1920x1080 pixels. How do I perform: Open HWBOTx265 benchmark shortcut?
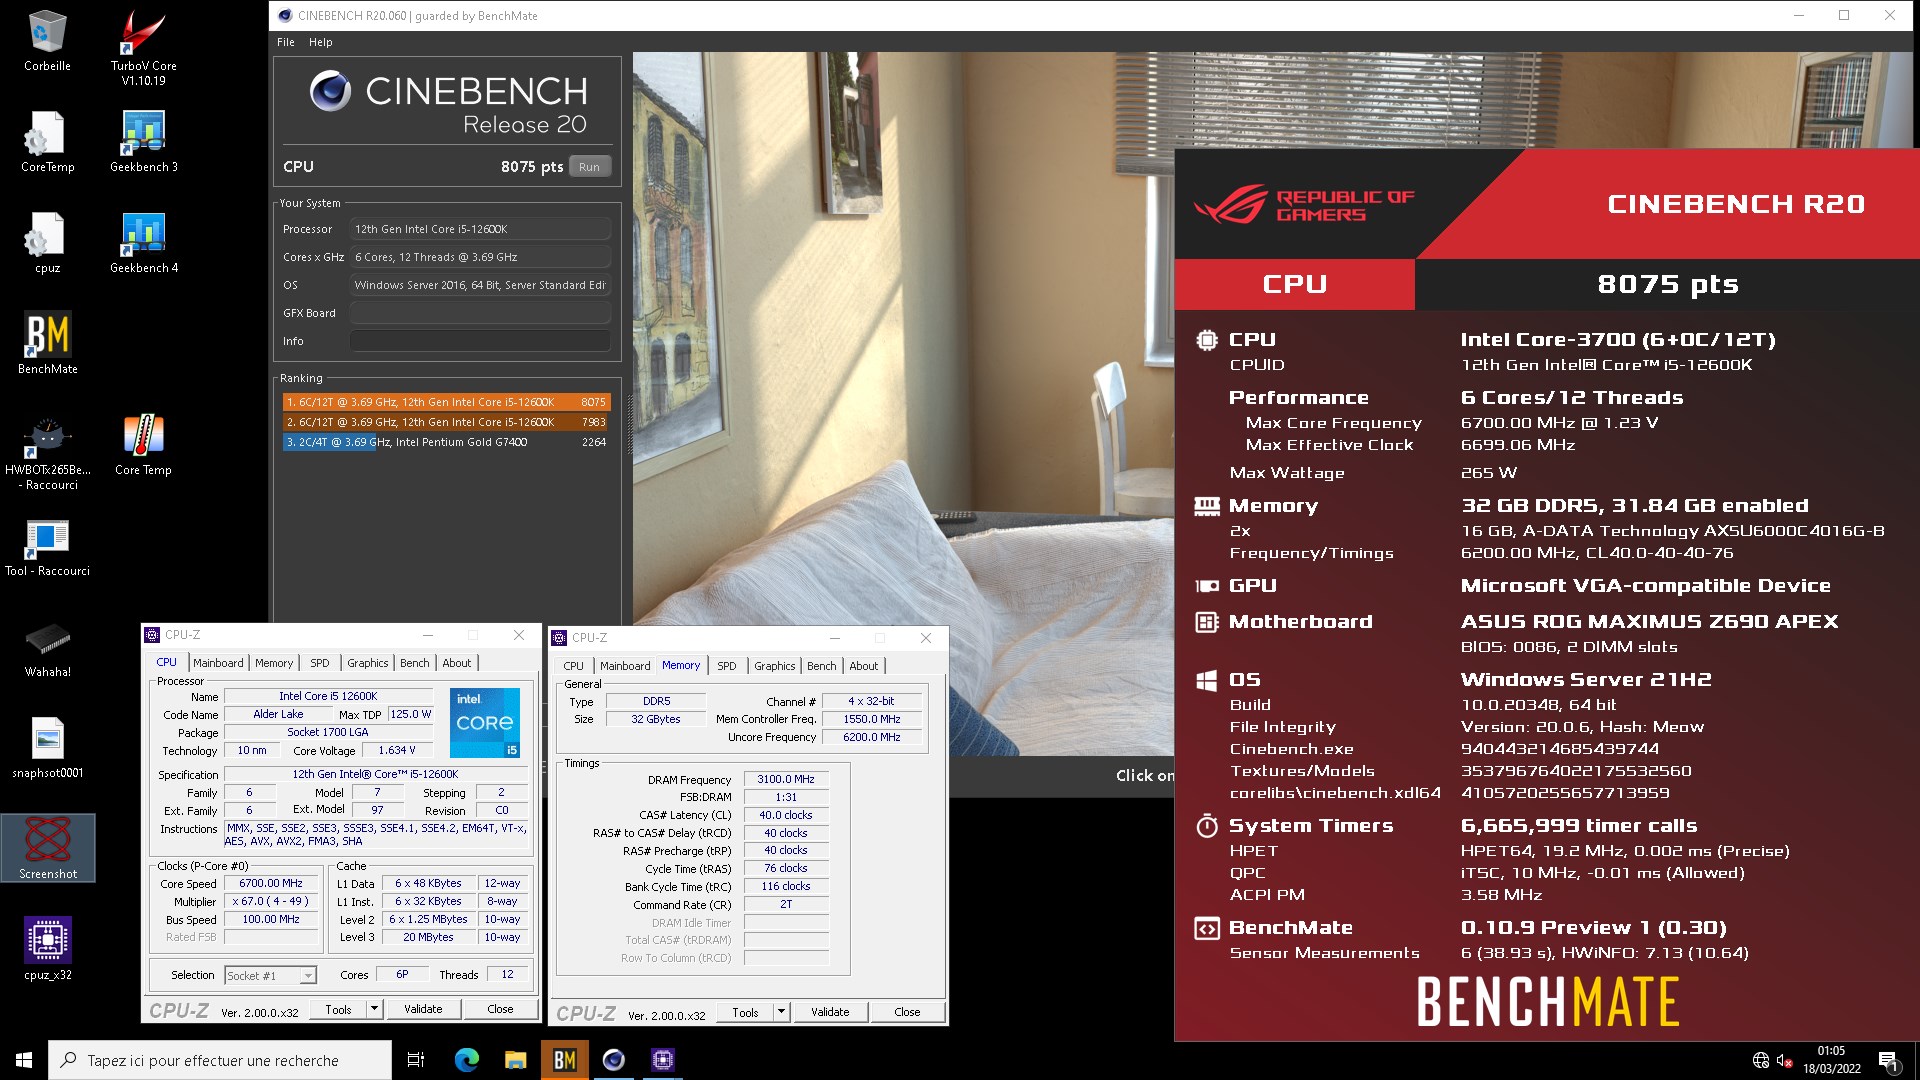tap(47, 452)
